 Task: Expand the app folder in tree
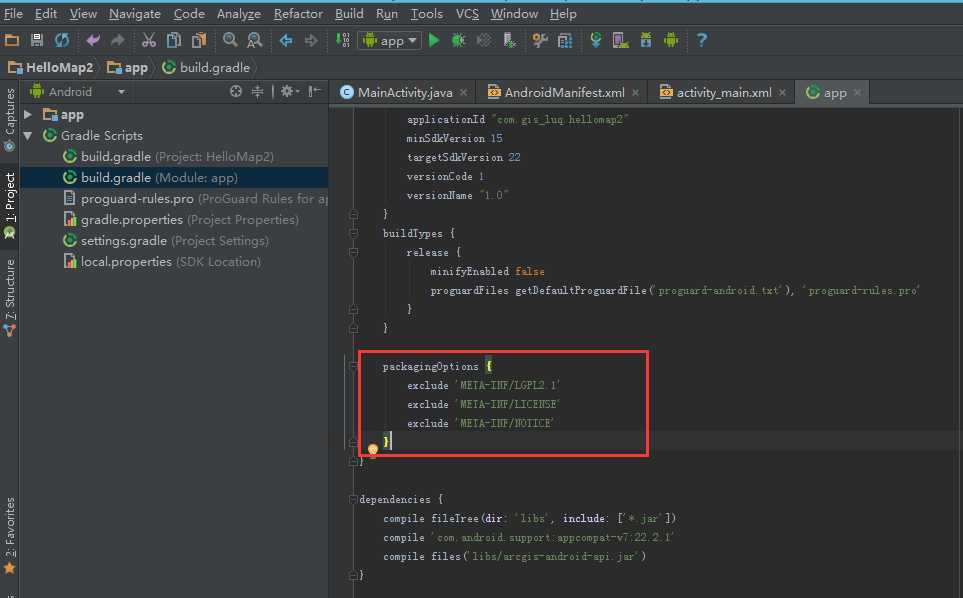[x=28, y=115]
